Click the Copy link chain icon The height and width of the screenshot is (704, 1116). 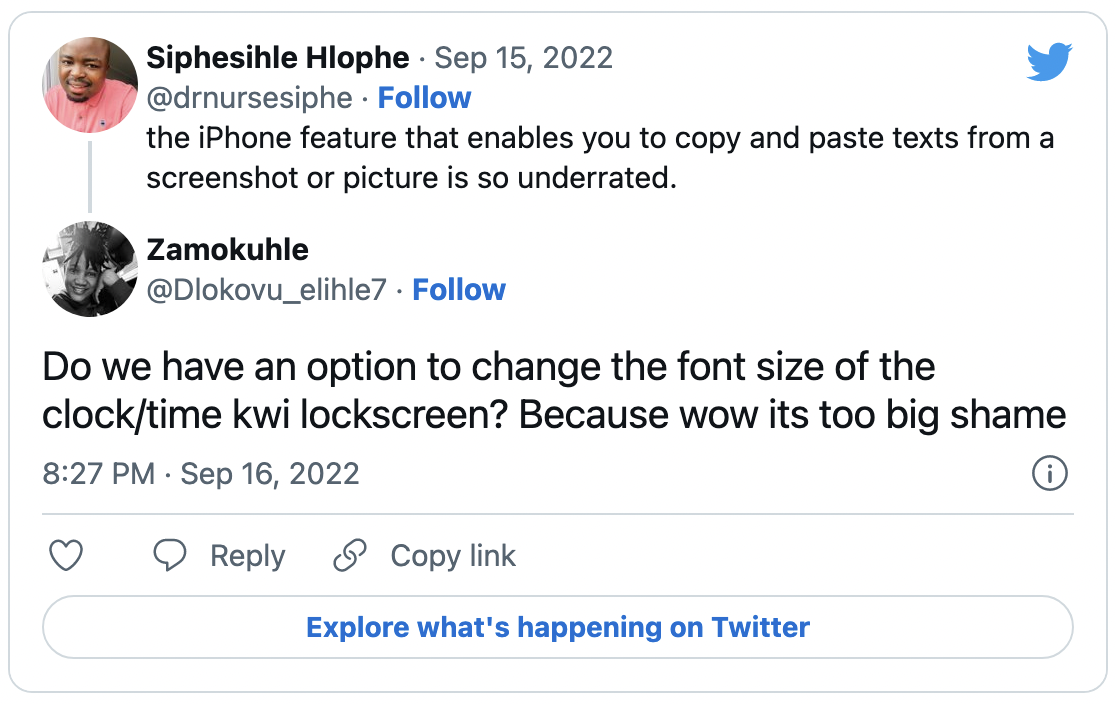(349, 556)
